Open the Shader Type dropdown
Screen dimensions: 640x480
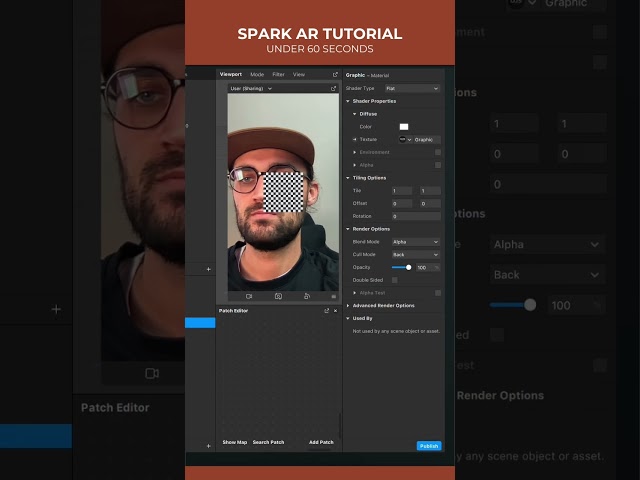(412, 89)
